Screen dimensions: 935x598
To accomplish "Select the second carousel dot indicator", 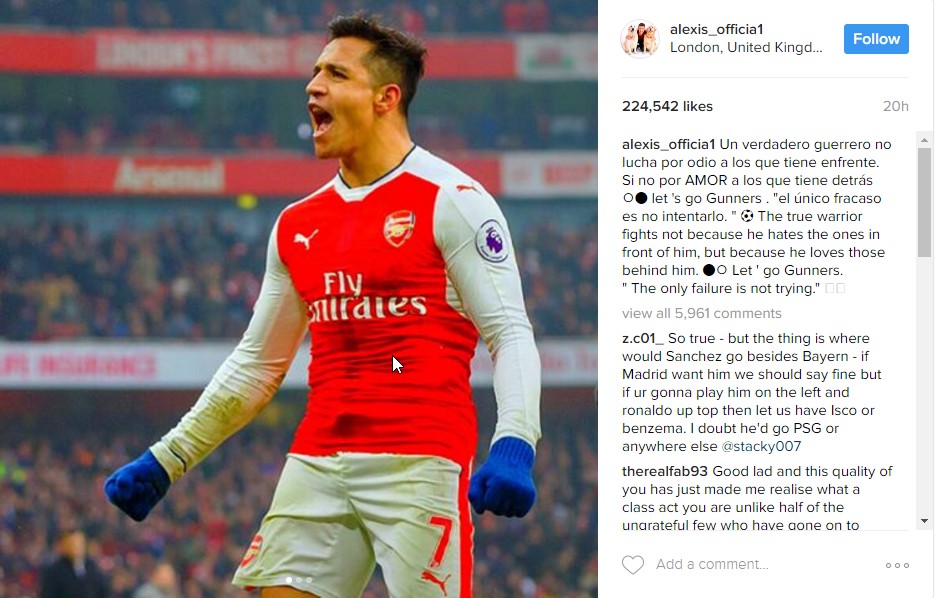I will pos(299,580).
